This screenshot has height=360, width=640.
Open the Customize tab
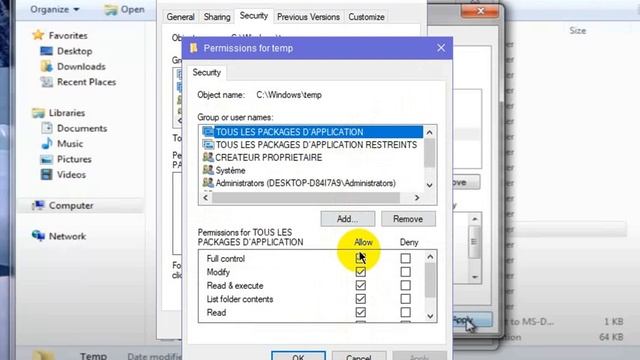point(366,17)
